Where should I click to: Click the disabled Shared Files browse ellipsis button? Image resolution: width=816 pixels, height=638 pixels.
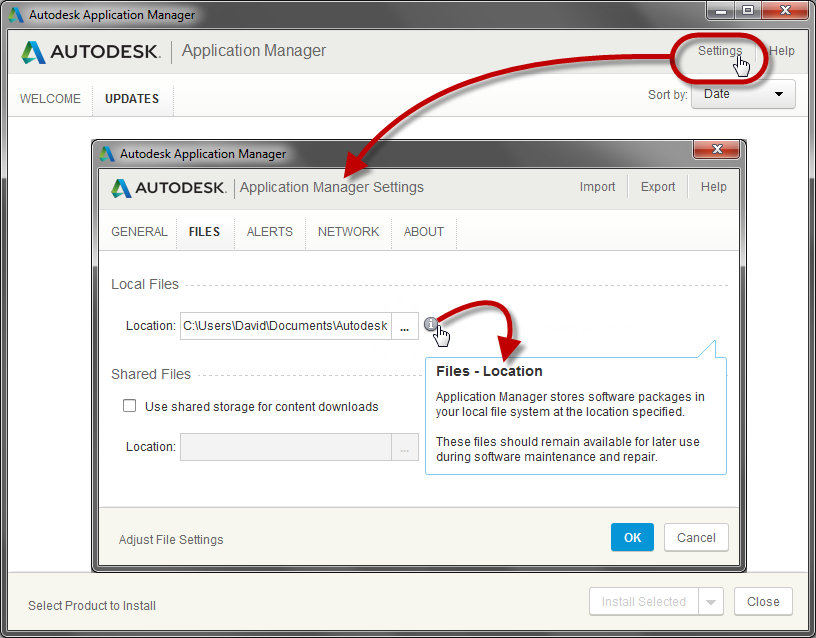click(x=404, y=447)
